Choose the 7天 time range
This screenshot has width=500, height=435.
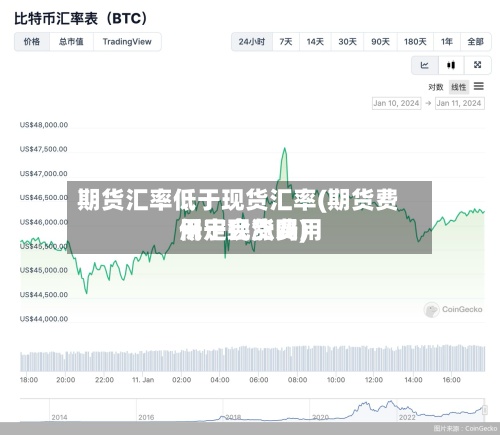coord(286,42)
